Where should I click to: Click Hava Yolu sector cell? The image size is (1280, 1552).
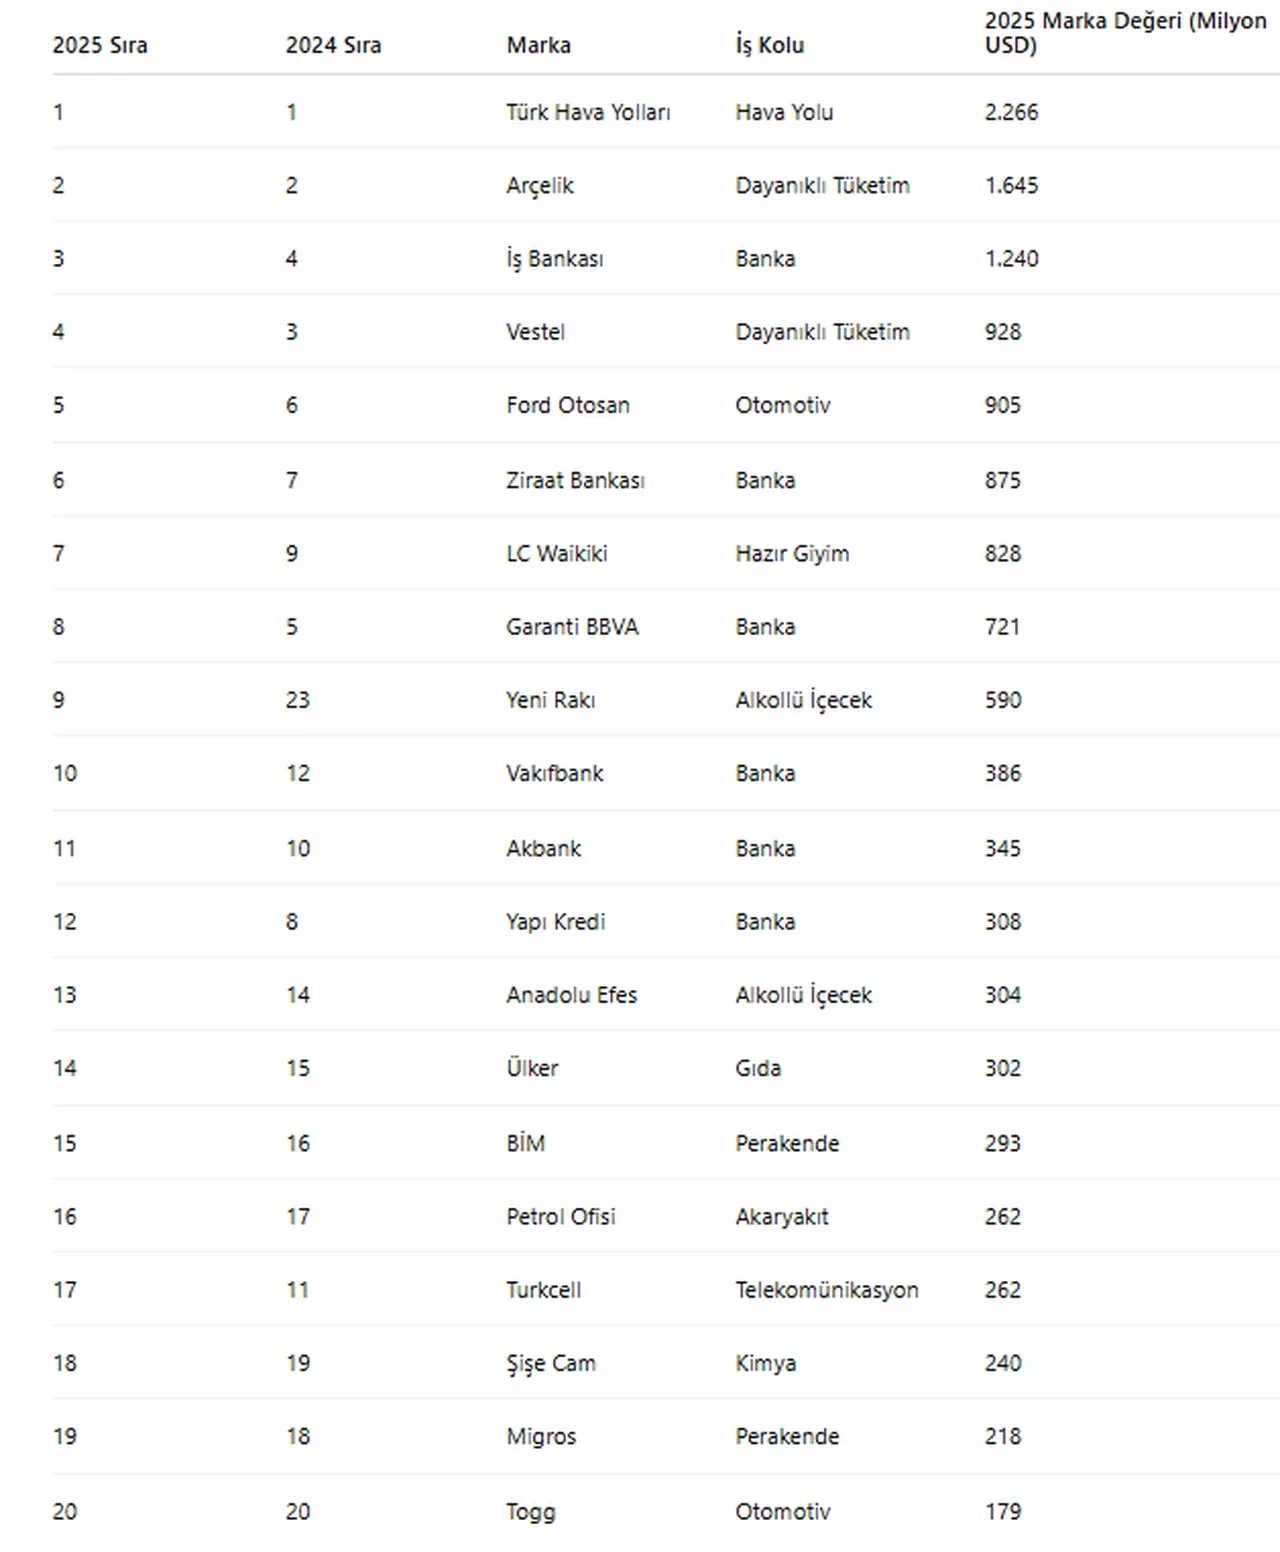tap(784, 112)
